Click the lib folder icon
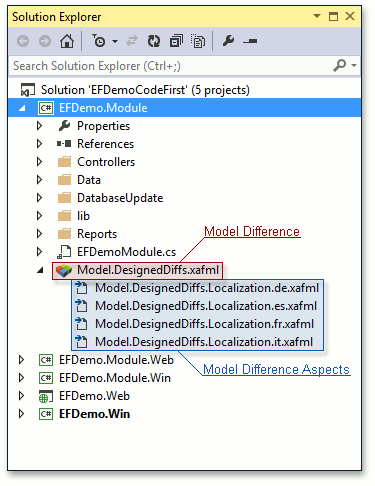375x486 pixels. coord(64,216)
